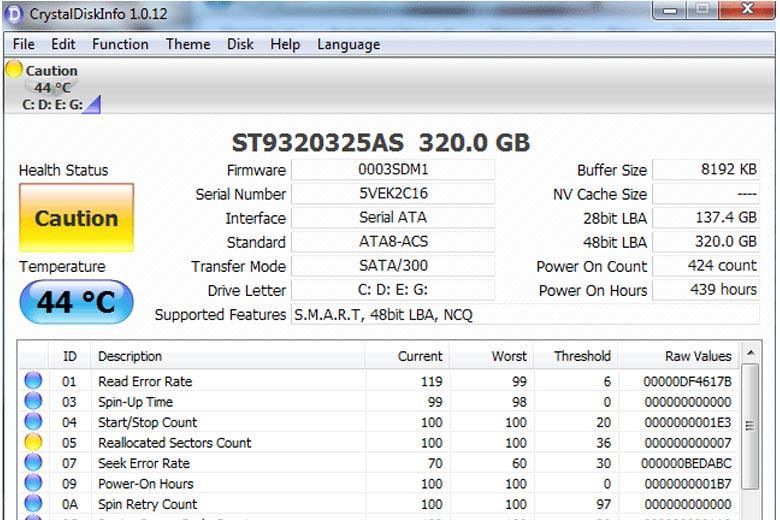Image resolution: width=780 pixels, height=520 pixels.
Task: Click the yellow Caution health status button
Action: tap(77, 218)
